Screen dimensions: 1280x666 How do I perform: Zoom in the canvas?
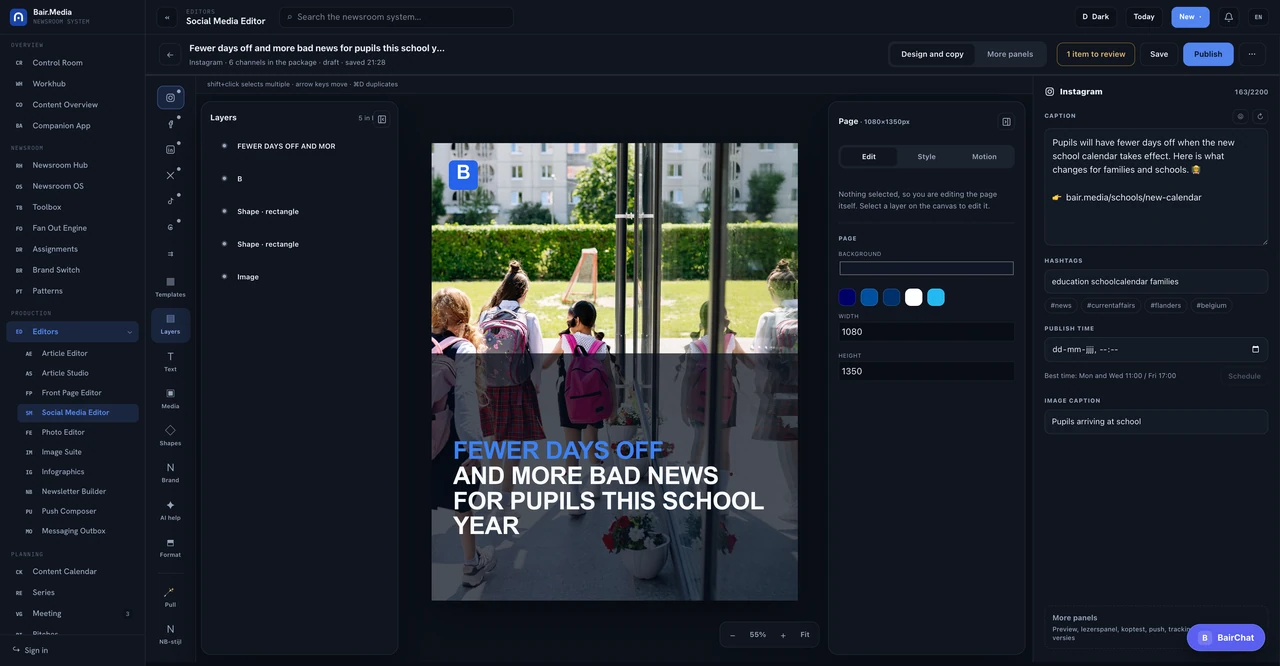pos(783,635)
